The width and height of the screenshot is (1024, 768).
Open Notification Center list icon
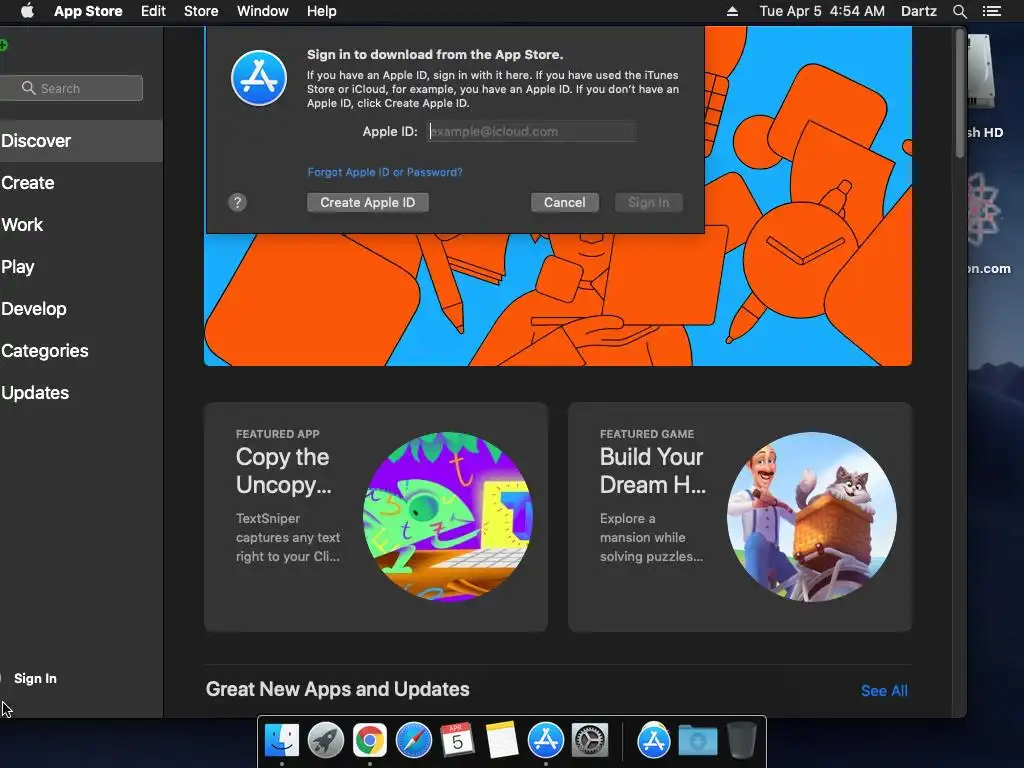[992, 11]
